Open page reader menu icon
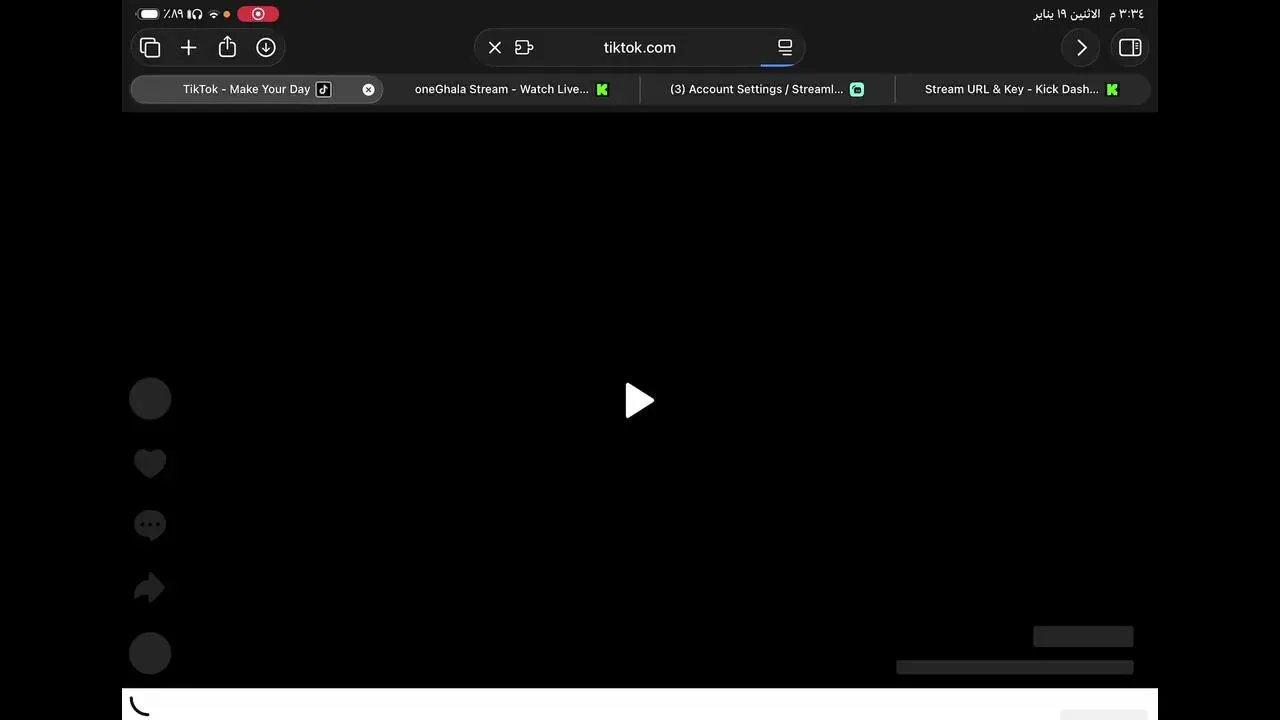Screen dimensions: 1280x720 pos(785,47)
